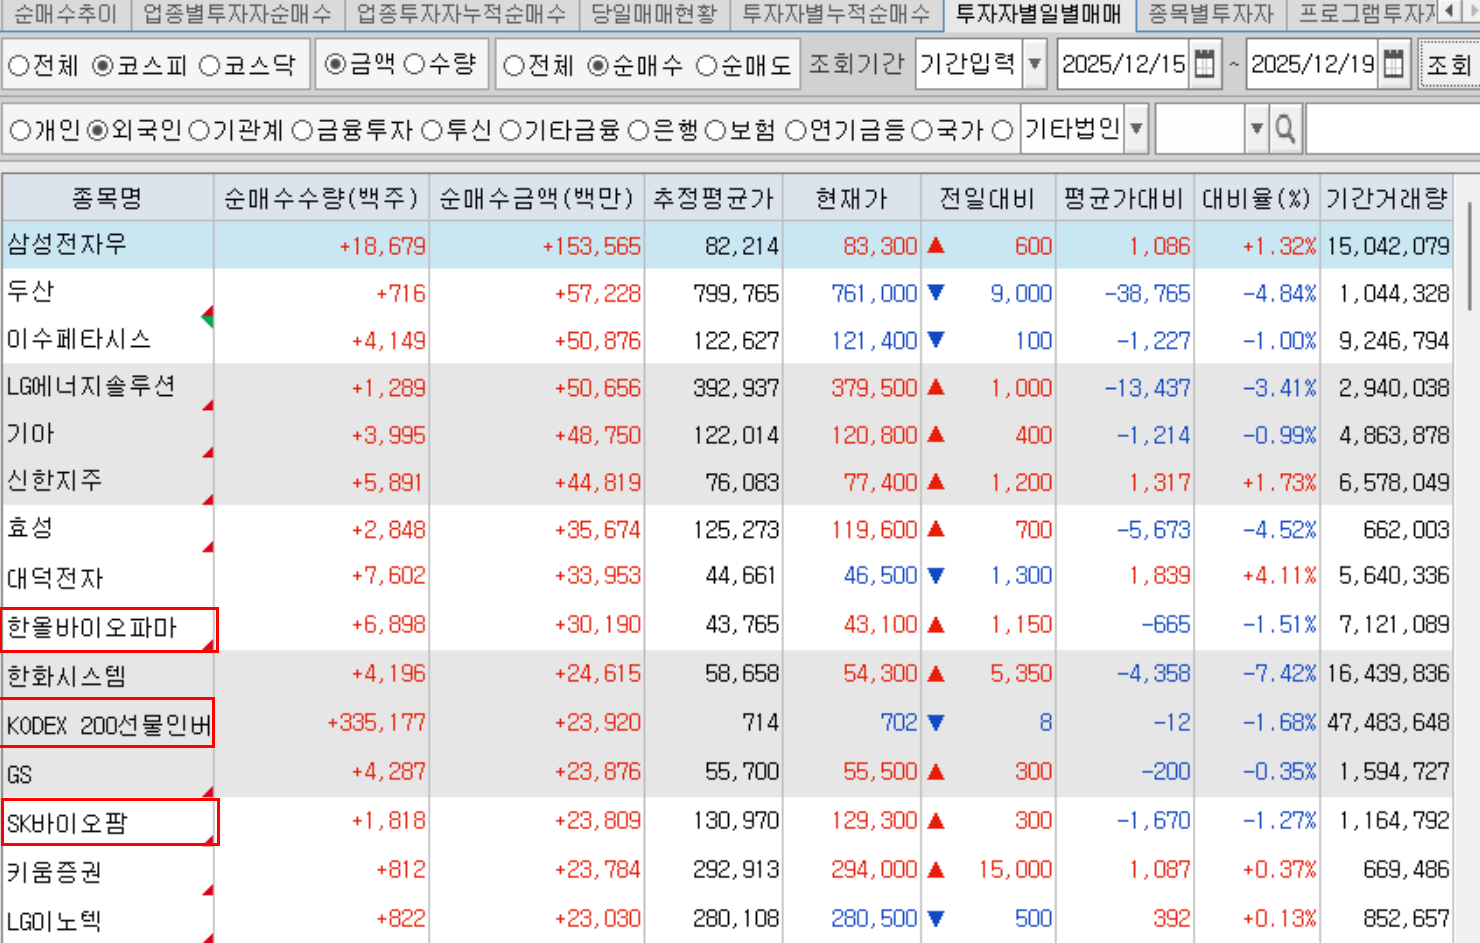This screenshot has height=943, width=1480.
Task: Click green-red corner marker beside 이수페타시스
Action: coord(207,318)
